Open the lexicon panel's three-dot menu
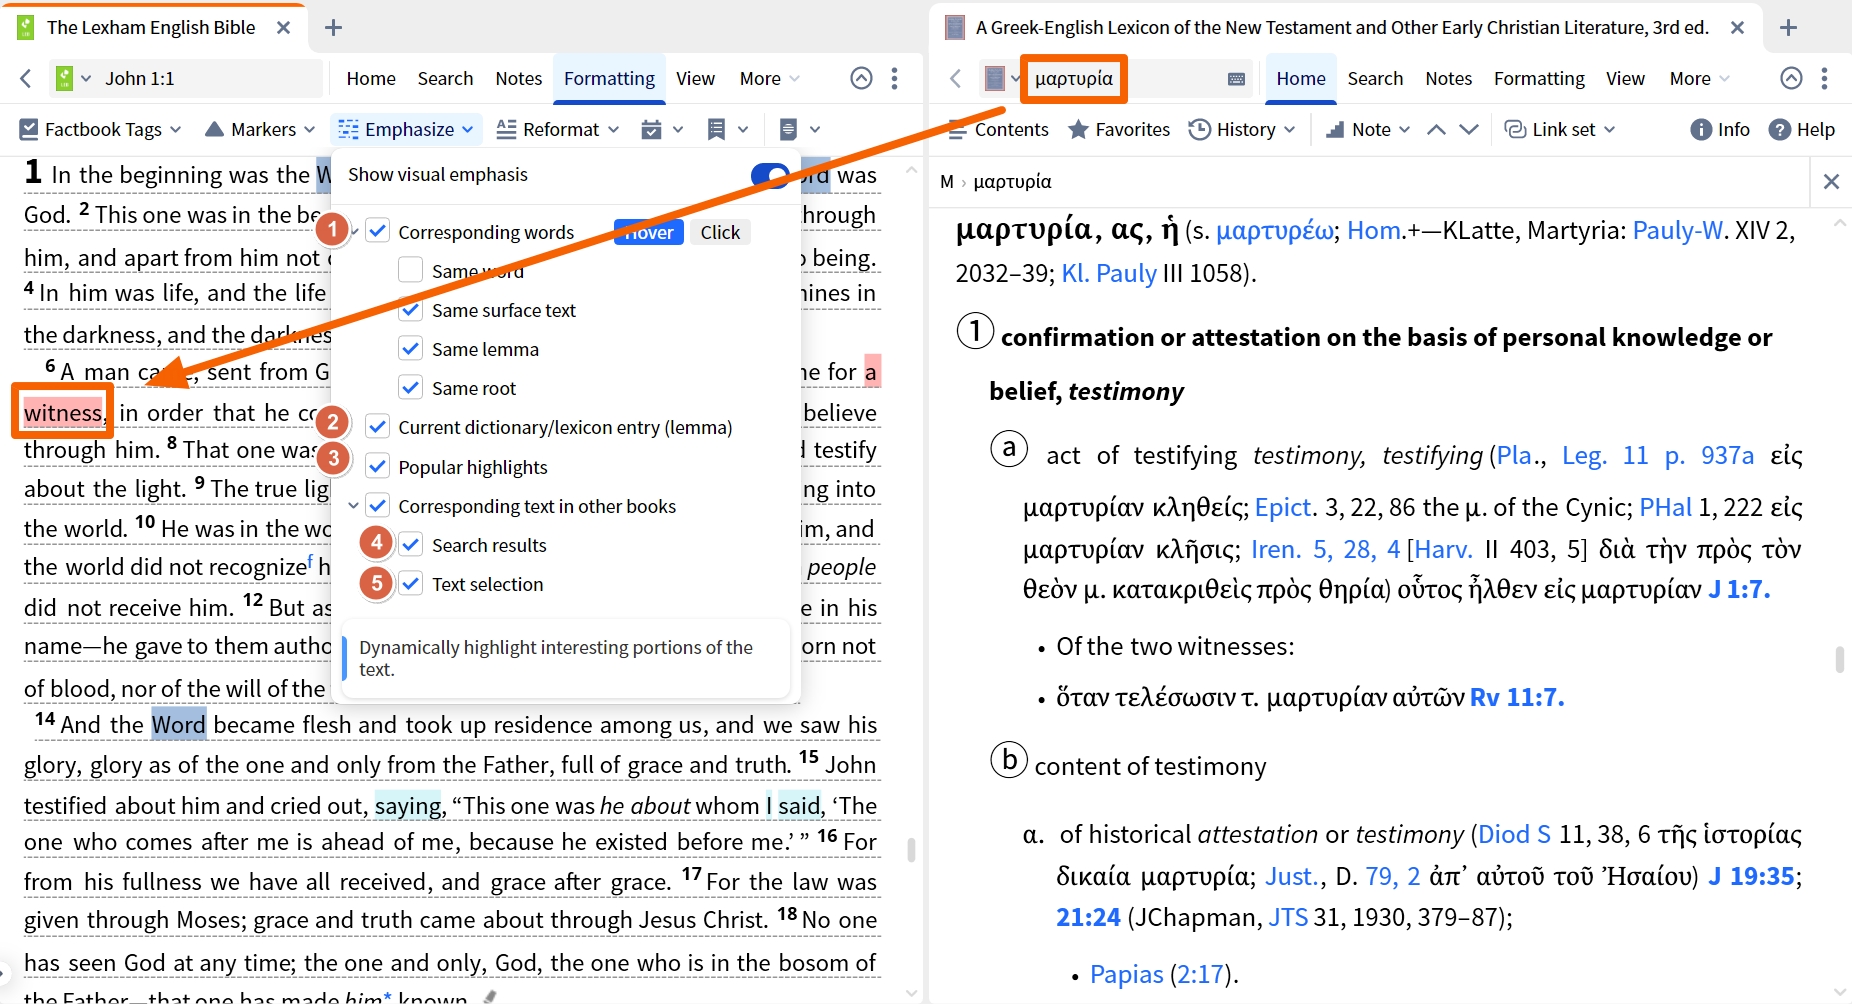Viewport: 1852px width, 1004px height. pos(1825,78)
